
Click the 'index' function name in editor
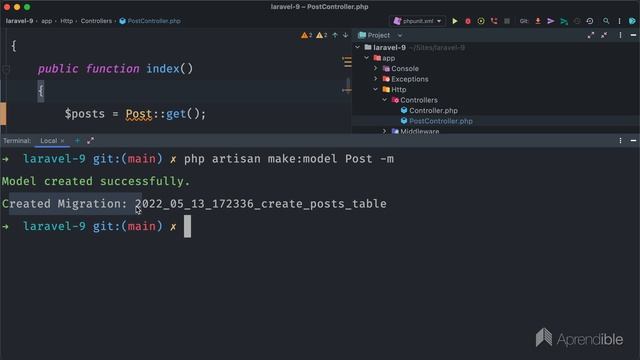point(162,69)
